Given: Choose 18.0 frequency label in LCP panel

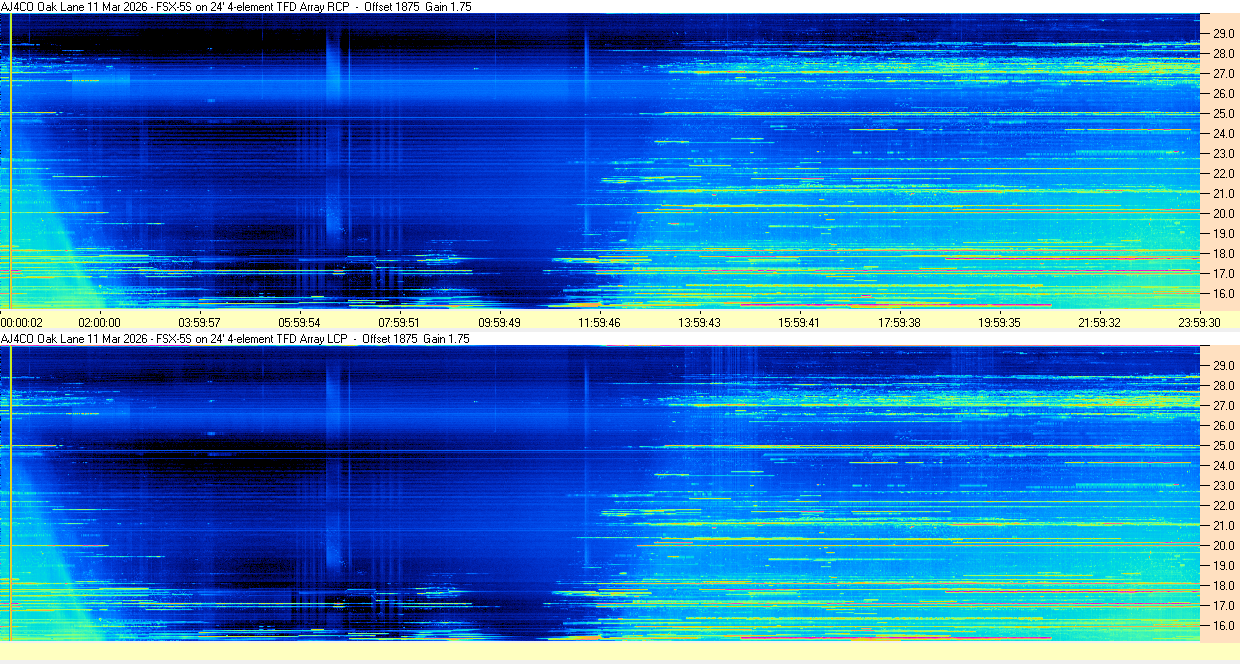Looking at the screenshot, I should tap(1224, 586).
